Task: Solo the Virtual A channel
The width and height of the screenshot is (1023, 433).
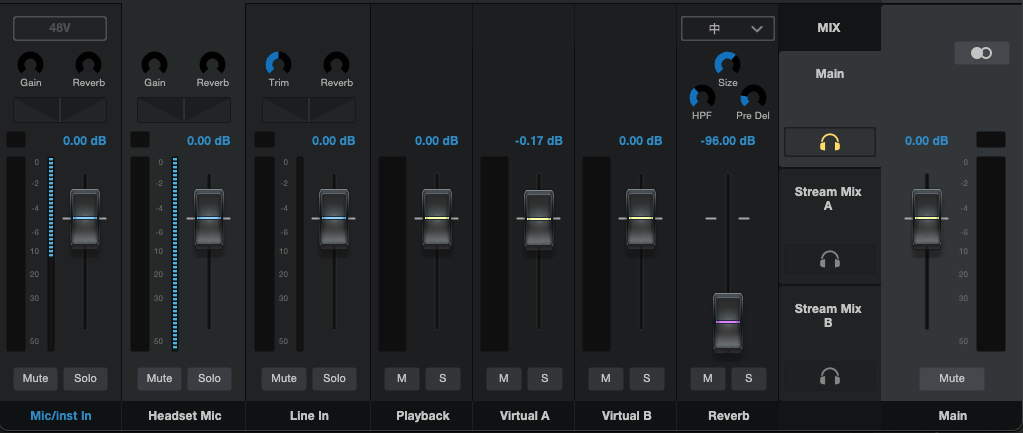Action: pyautogui.click(x=545, y=379)
